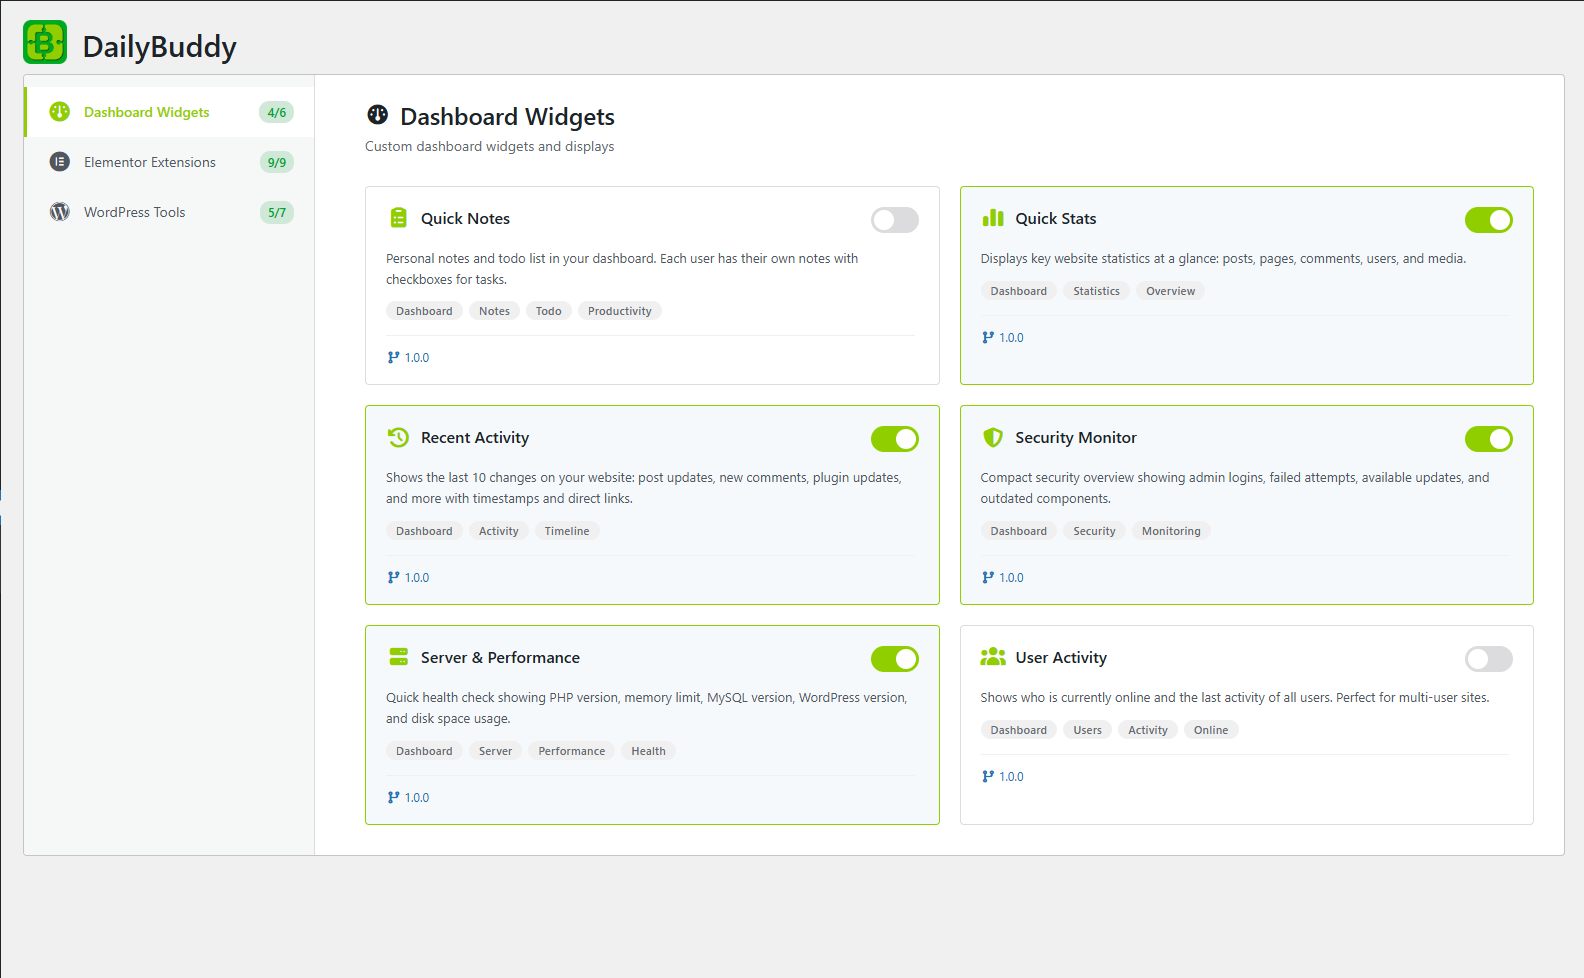Click the Productivity tag on Quick Notes
The height and width of the screenshot is (978, 1584).
click(x=619, y=311)
